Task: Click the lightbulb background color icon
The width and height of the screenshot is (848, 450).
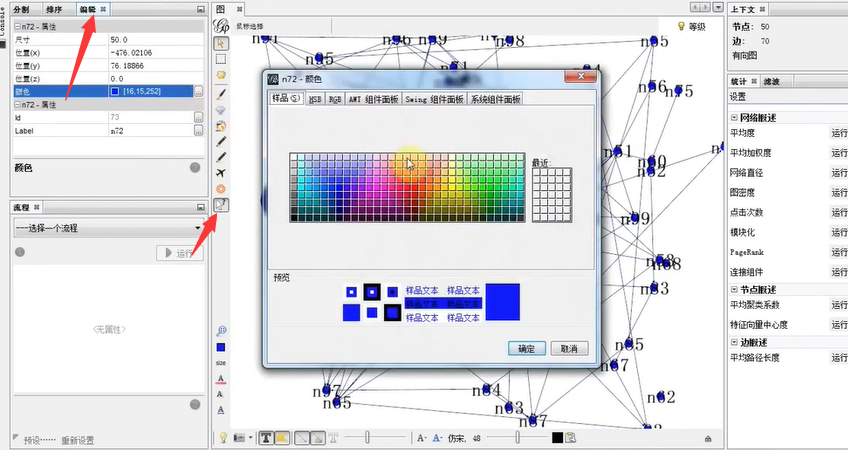Action: 223,438
